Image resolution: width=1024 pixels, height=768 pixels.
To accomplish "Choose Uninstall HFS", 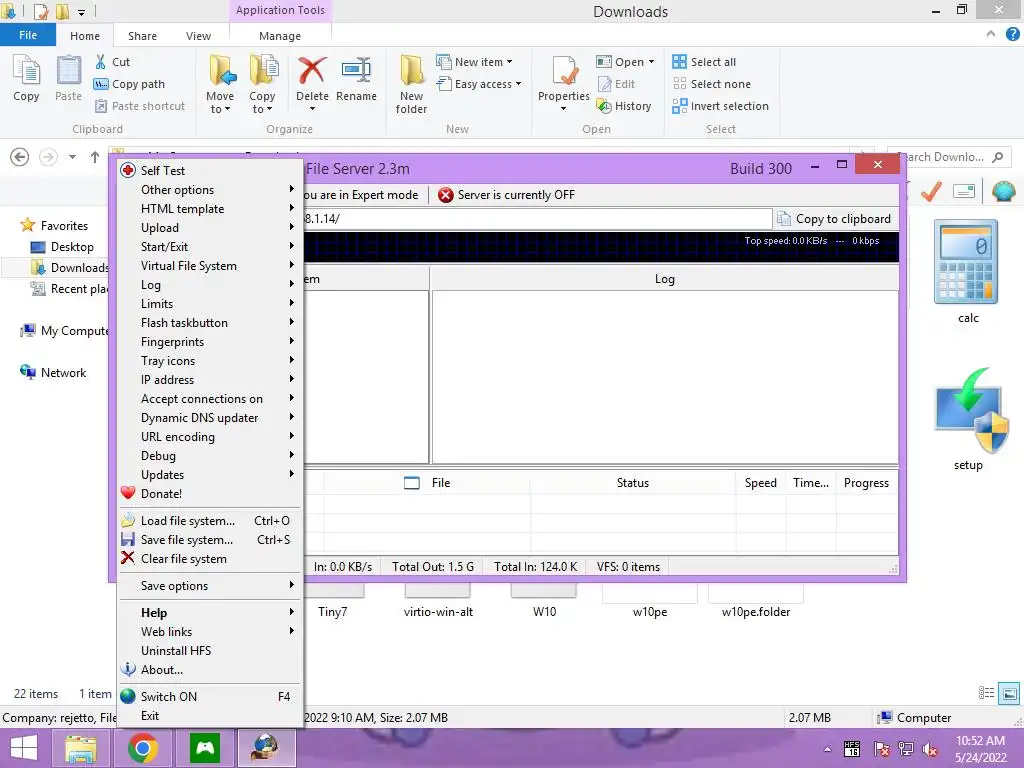I will pos(209,650).
